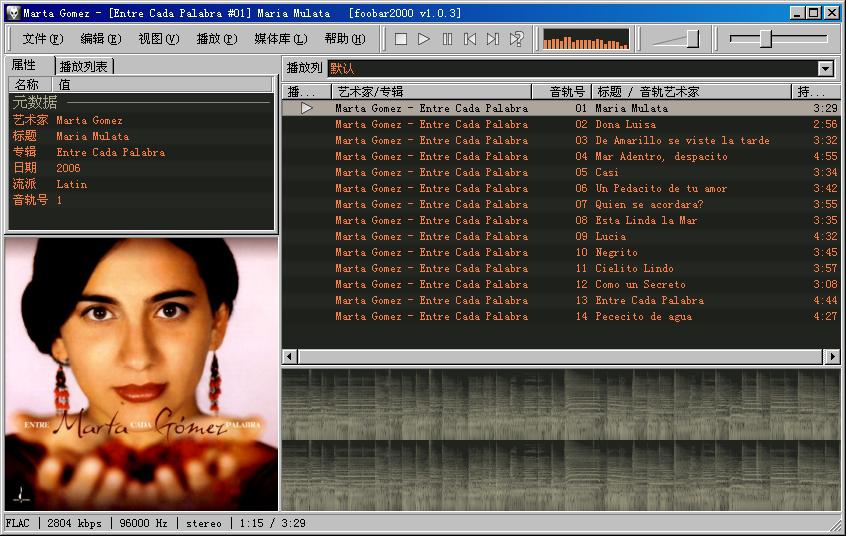Select track 10 Negrito

[561, 252]
